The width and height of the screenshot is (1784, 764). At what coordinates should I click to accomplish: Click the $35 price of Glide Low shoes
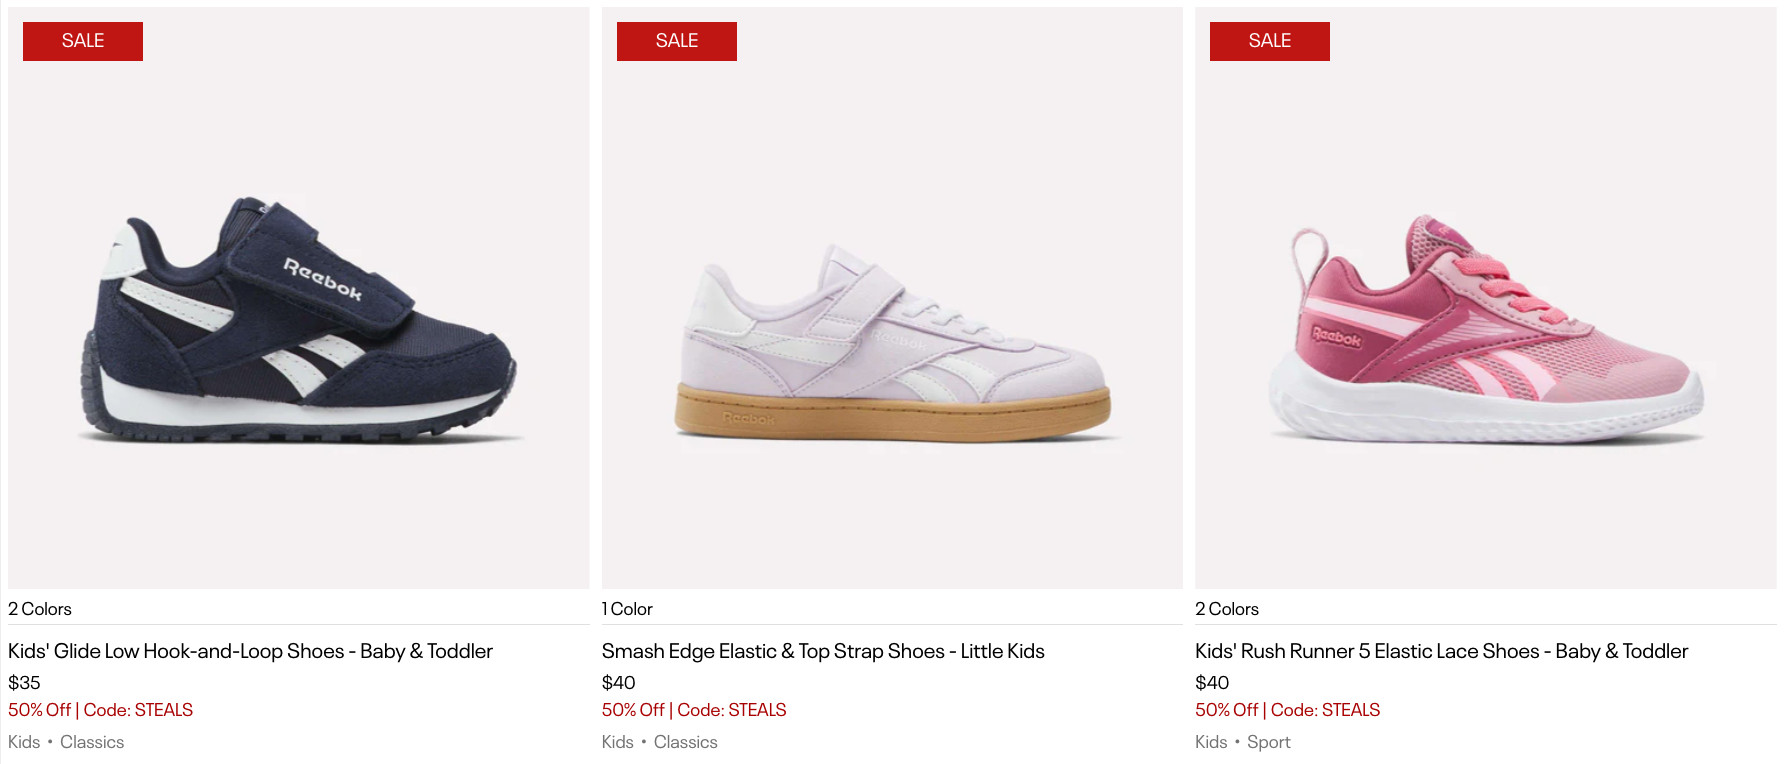pos(24,683)
